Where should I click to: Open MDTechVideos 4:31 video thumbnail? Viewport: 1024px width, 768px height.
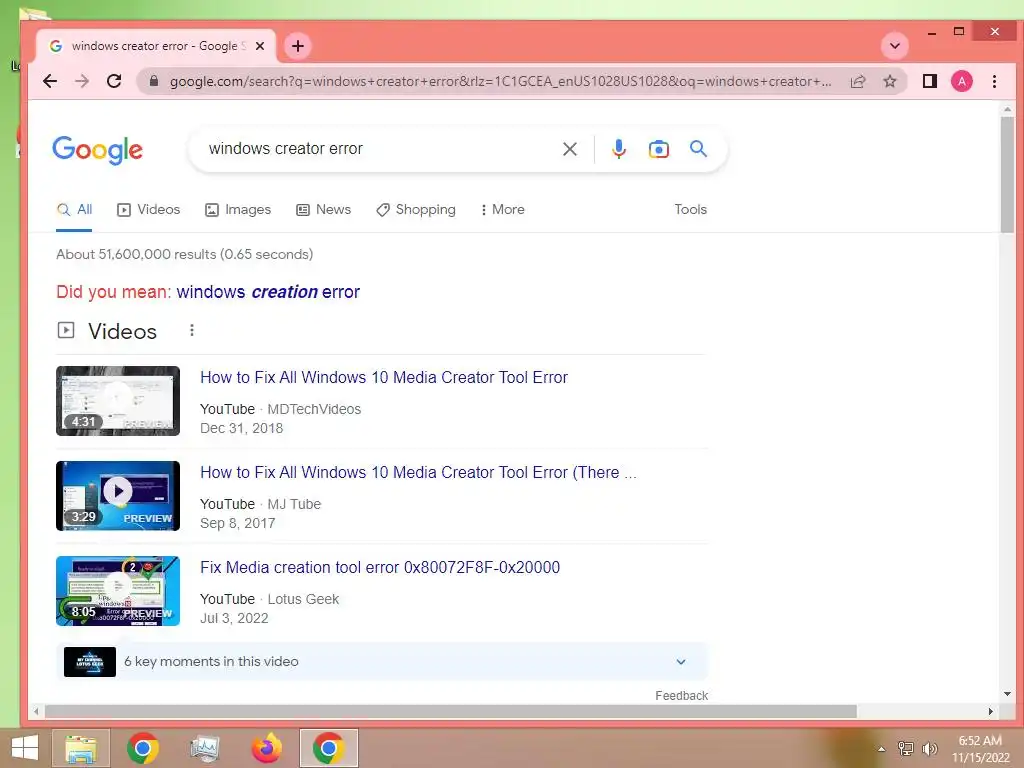pos(118,401)
